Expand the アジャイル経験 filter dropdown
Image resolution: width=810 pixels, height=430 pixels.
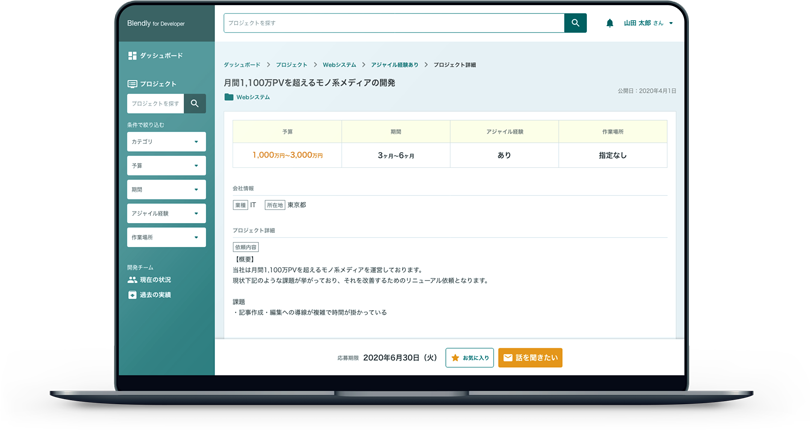[x=166, y=213]
